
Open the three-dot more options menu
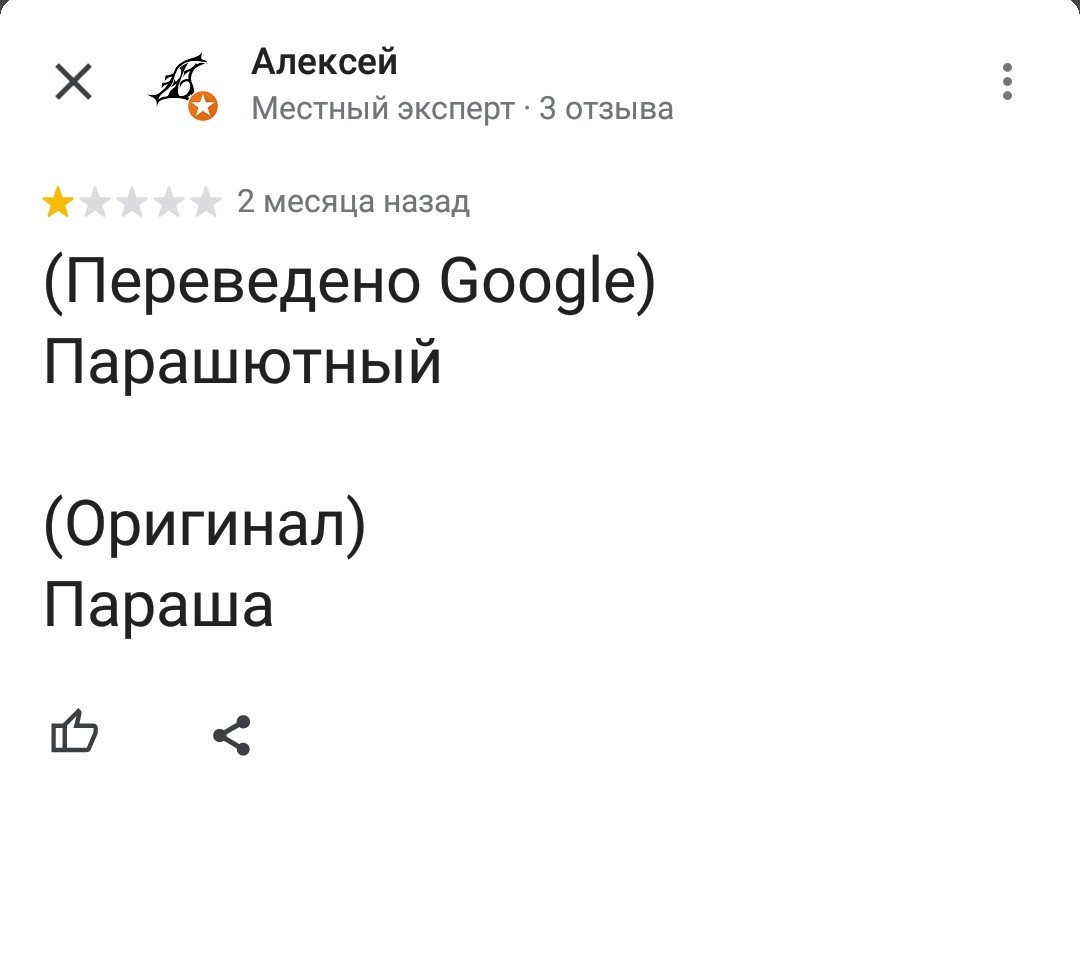[1007, 82]
